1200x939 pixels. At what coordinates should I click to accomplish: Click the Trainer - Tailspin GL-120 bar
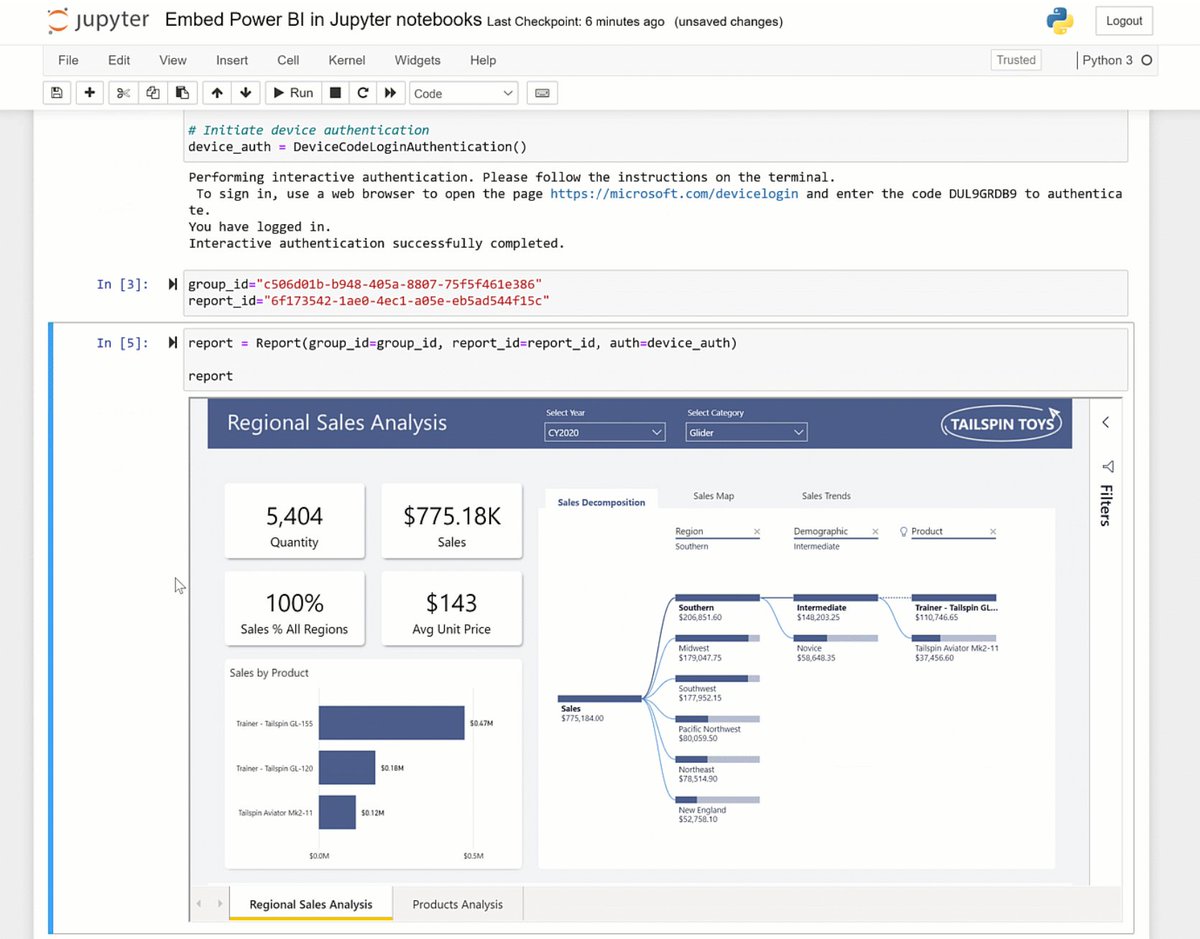[x=347, y=768]
